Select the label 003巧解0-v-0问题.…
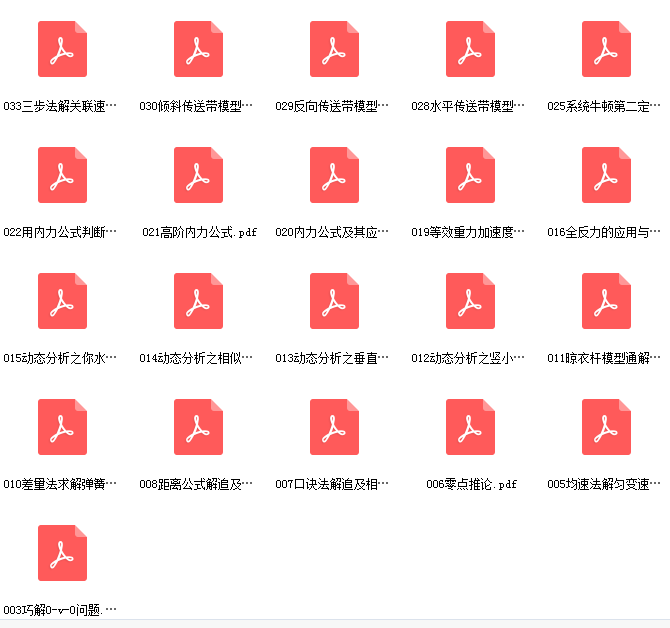Image resolution: width=670 pixels, height=628 pixels. pos(60,610)
